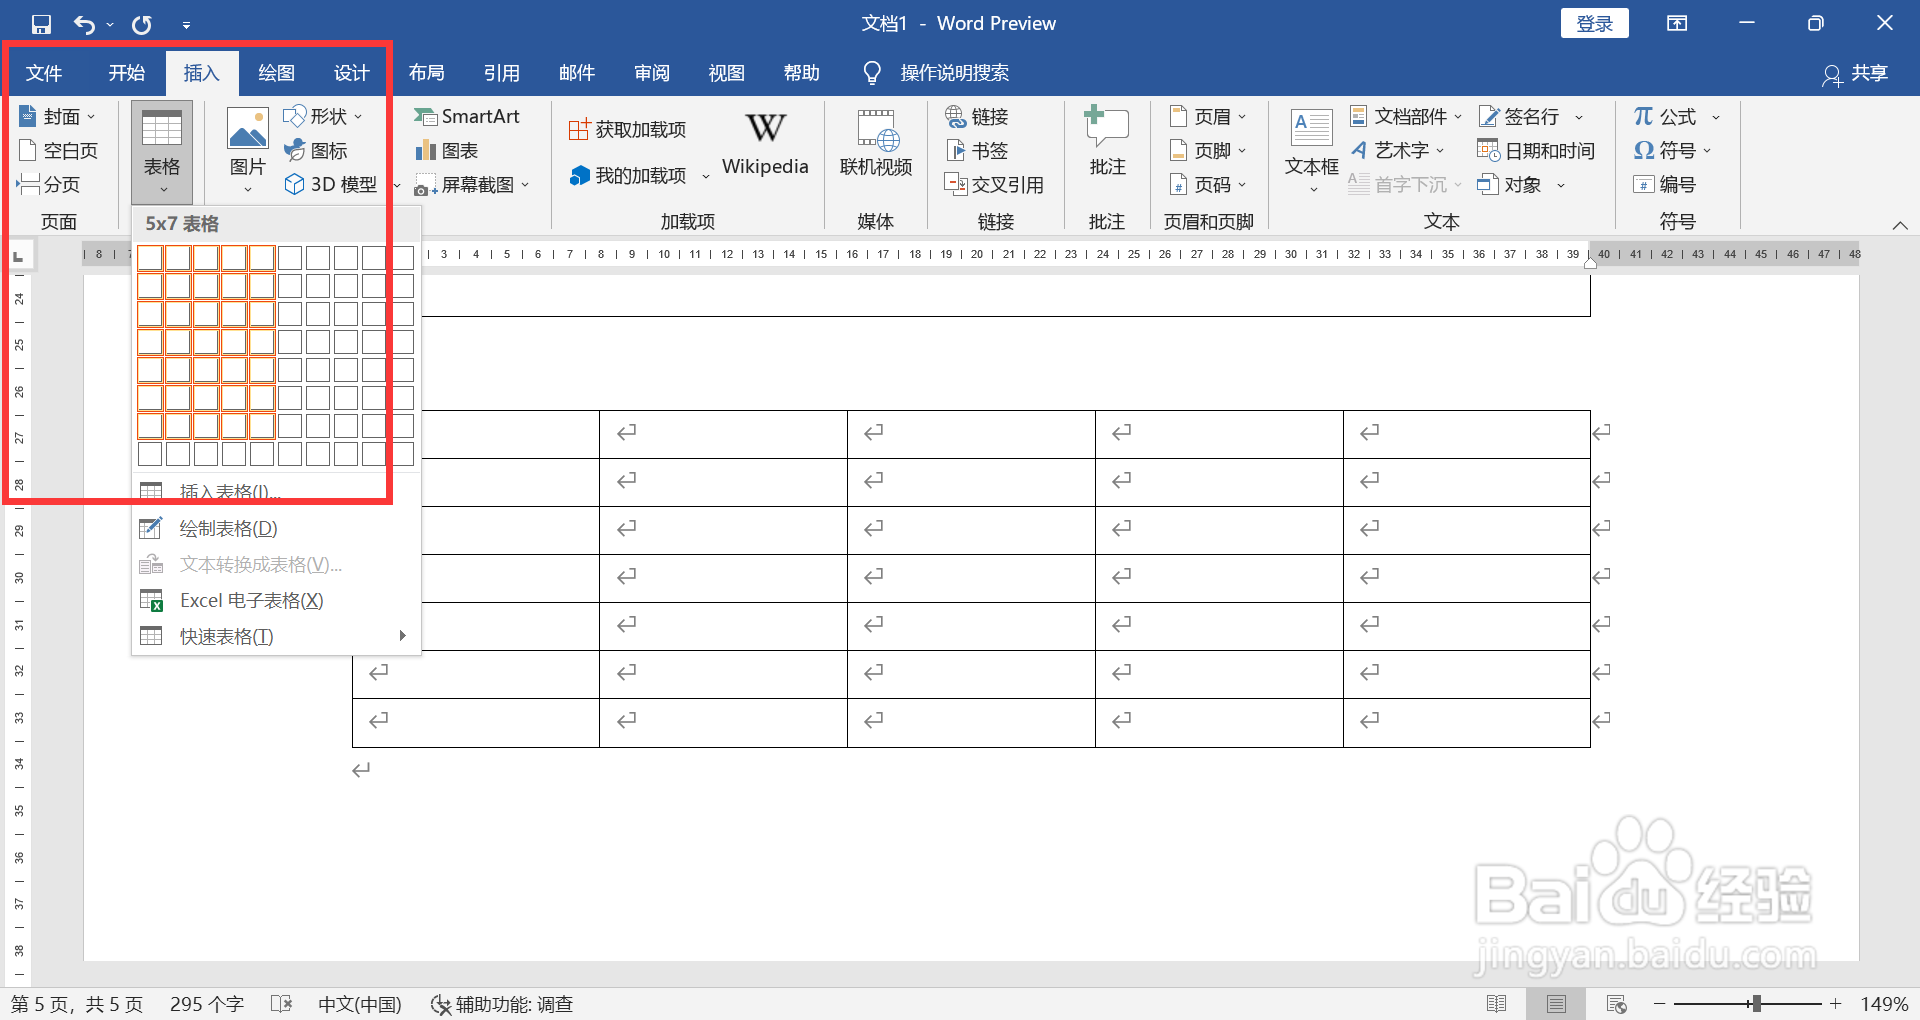Switch to the 开始 tab

127,73
